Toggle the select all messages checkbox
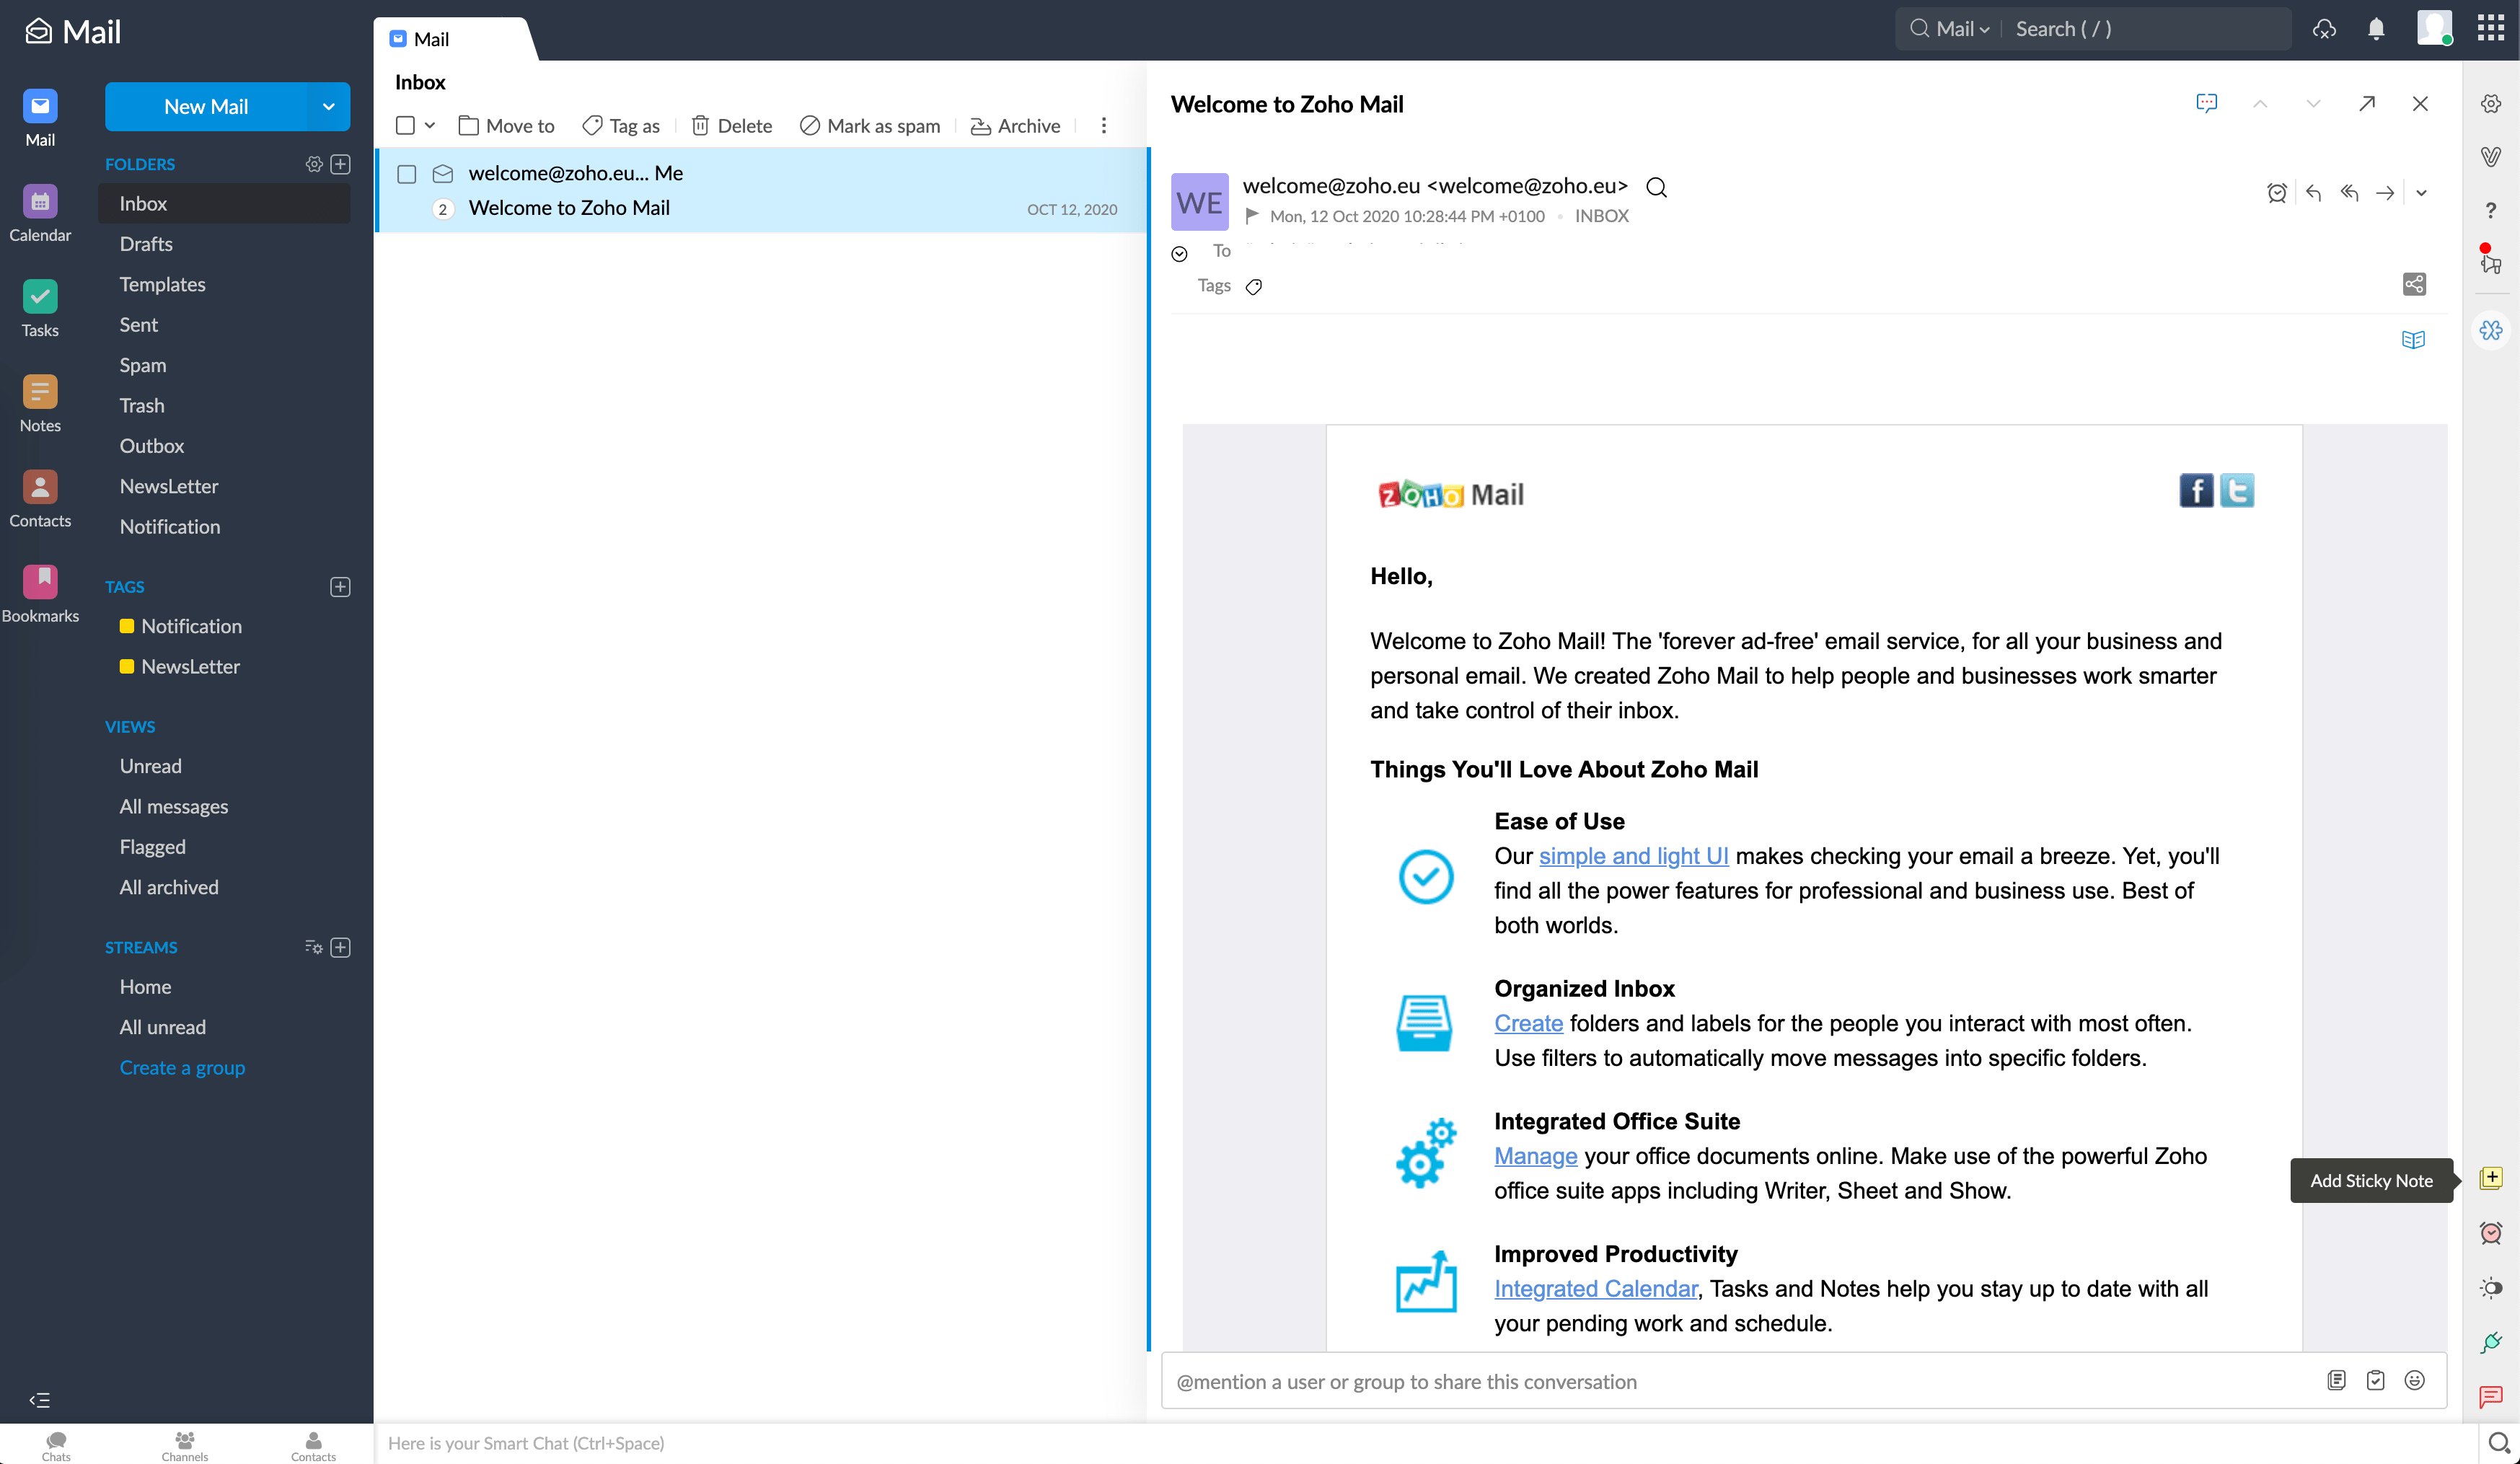2520x1464 pixels. click(405, 126)
